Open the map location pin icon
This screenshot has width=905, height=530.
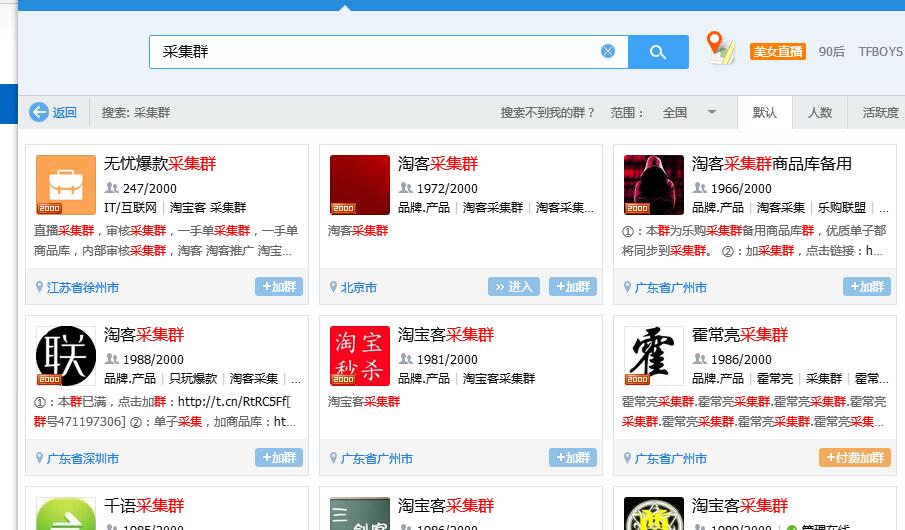coord(718,48)
